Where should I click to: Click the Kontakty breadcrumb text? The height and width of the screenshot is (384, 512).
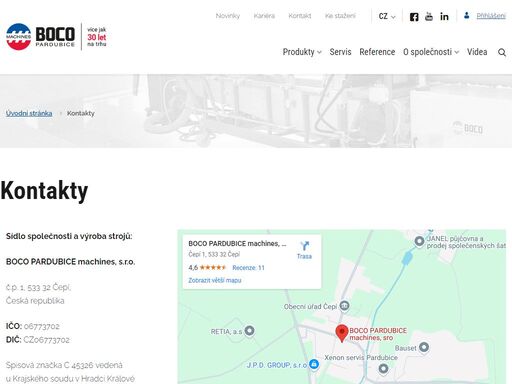pos(81,113)
